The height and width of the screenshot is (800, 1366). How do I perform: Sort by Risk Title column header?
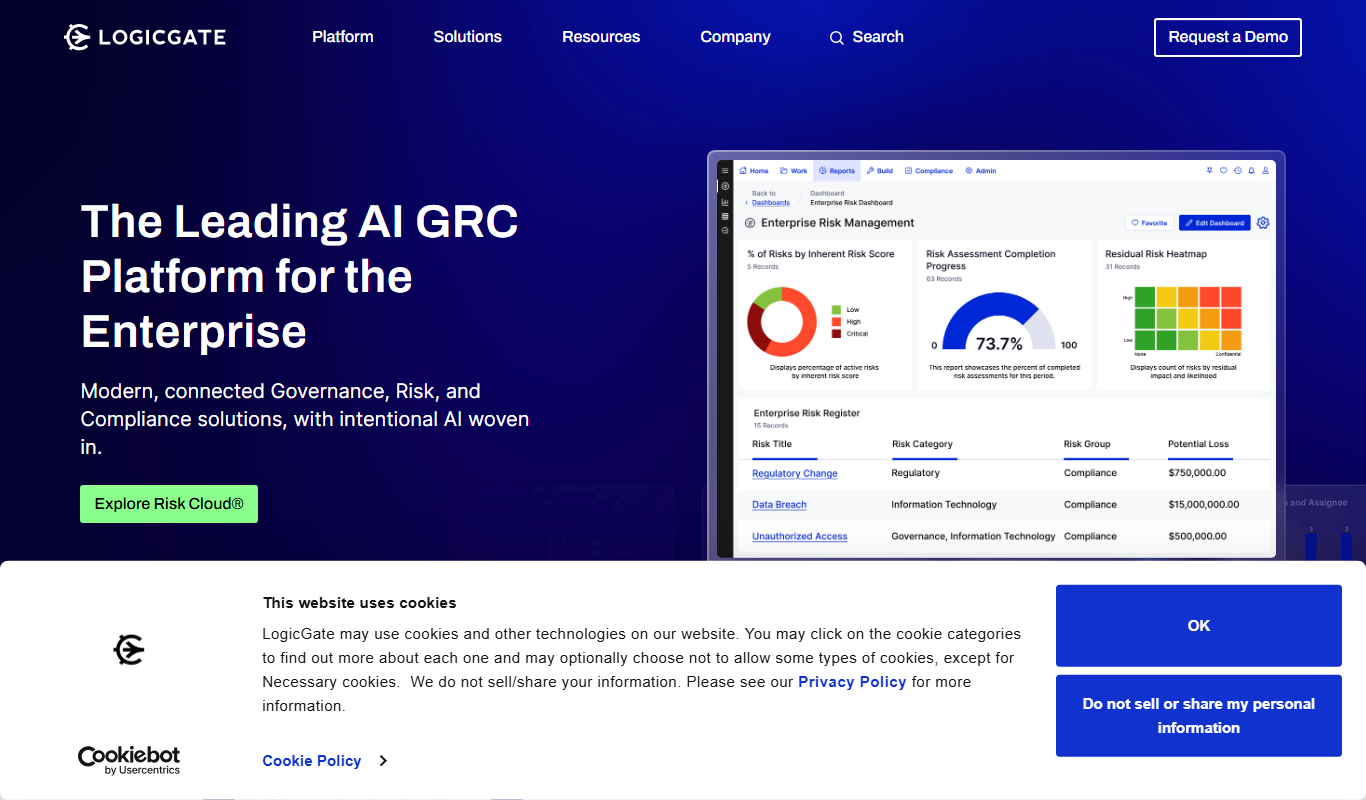click(x=772, y=444)
